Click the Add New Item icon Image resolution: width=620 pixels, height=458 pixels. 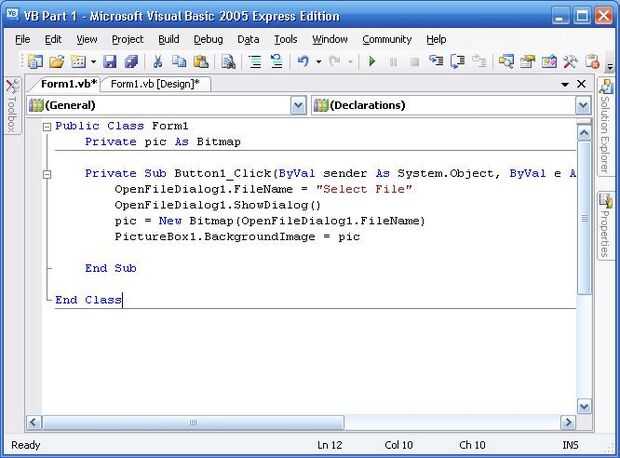click(x=78, y=62)
